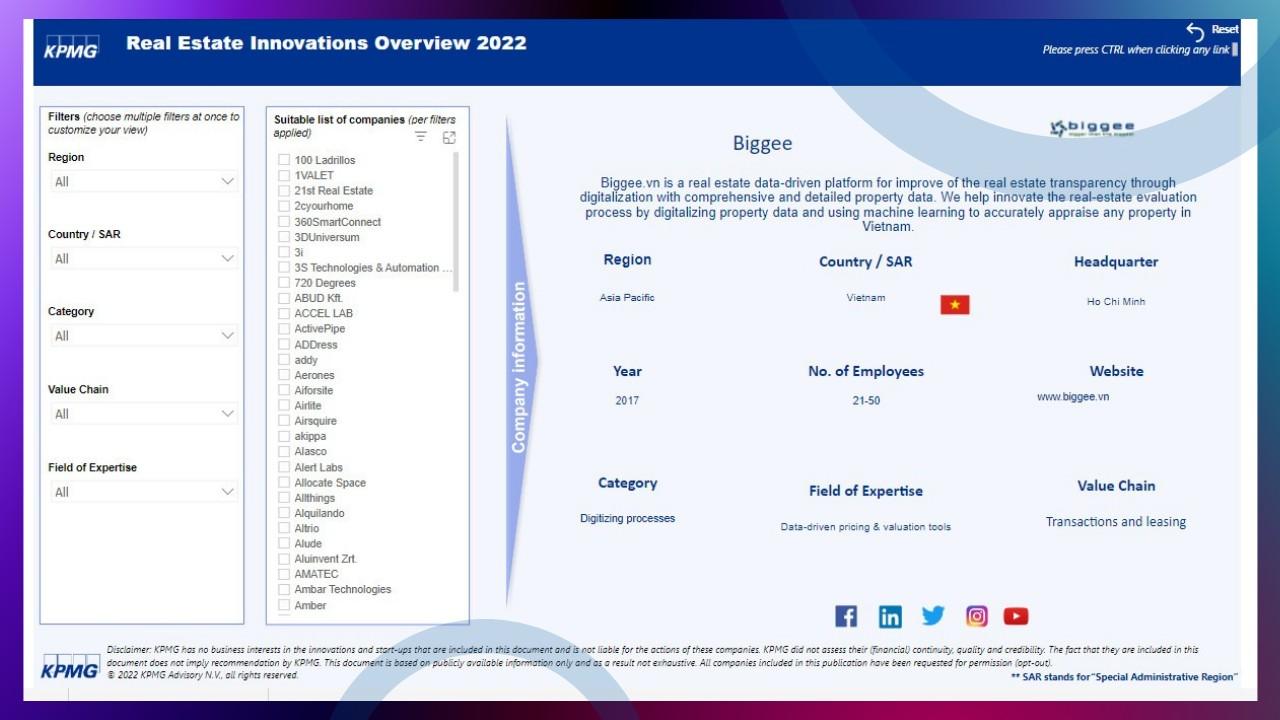Click the Vietnam flag image
The height and width of the screenshot is (720, 1280).
[955, 305]
